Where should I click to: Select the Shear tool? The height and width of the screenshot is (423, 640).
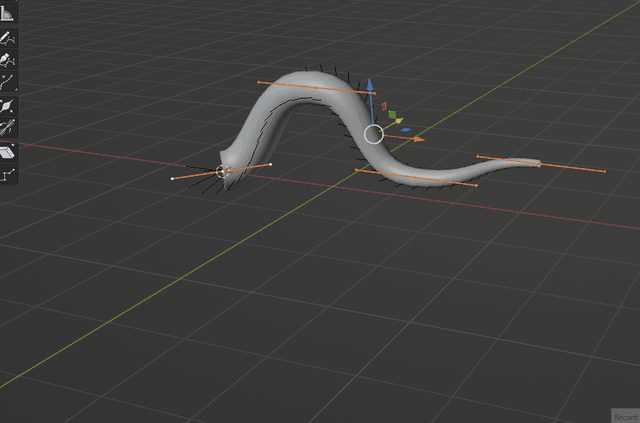point(8,152)
